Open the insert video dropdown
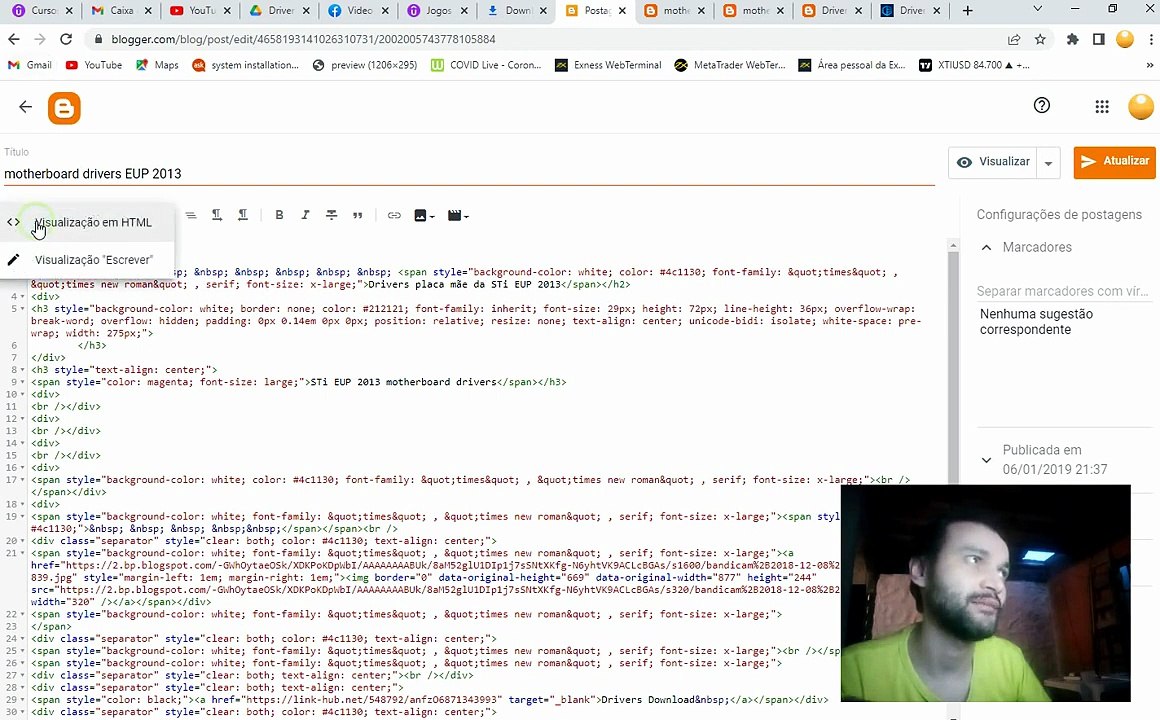Image resolution: width=1160 pixels, height=720 pixels. pyautogui.click(x=458, y=215)
